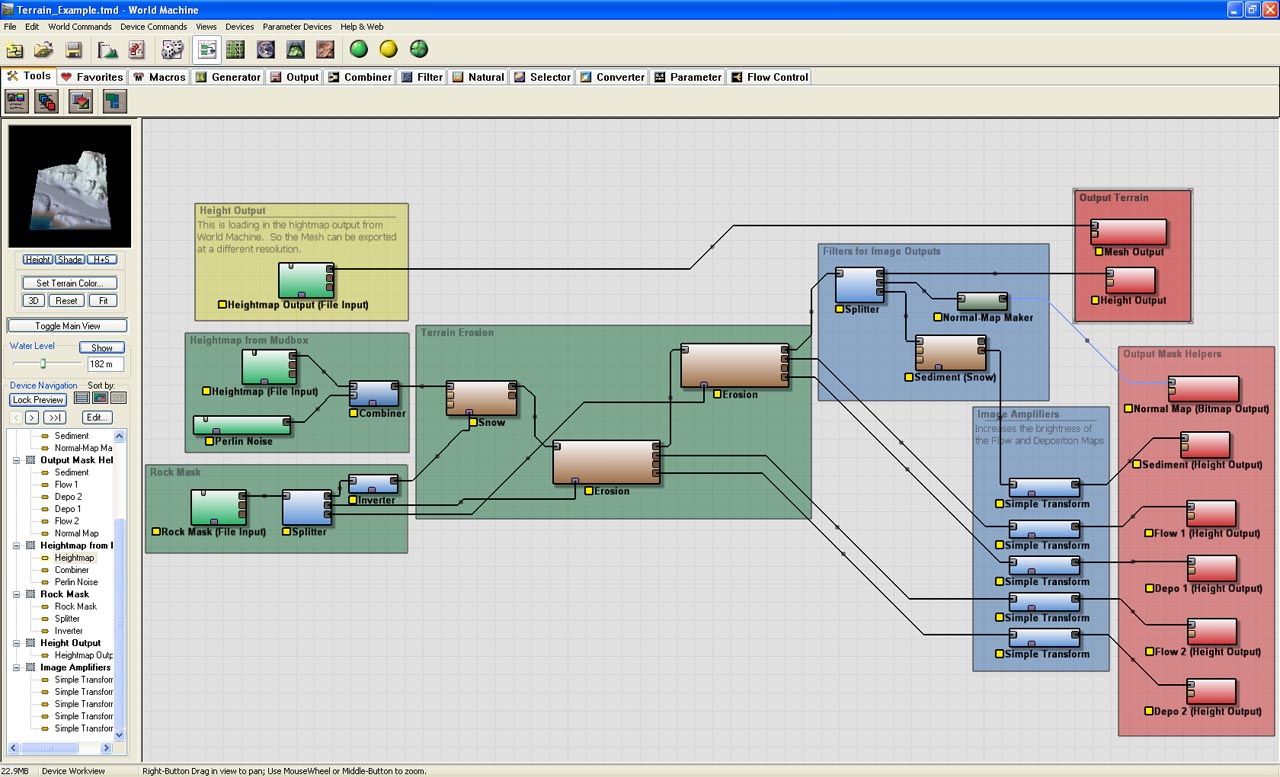
Task: Click the dice randomize icon in toolbar
Action: click(x=172, y=49)
